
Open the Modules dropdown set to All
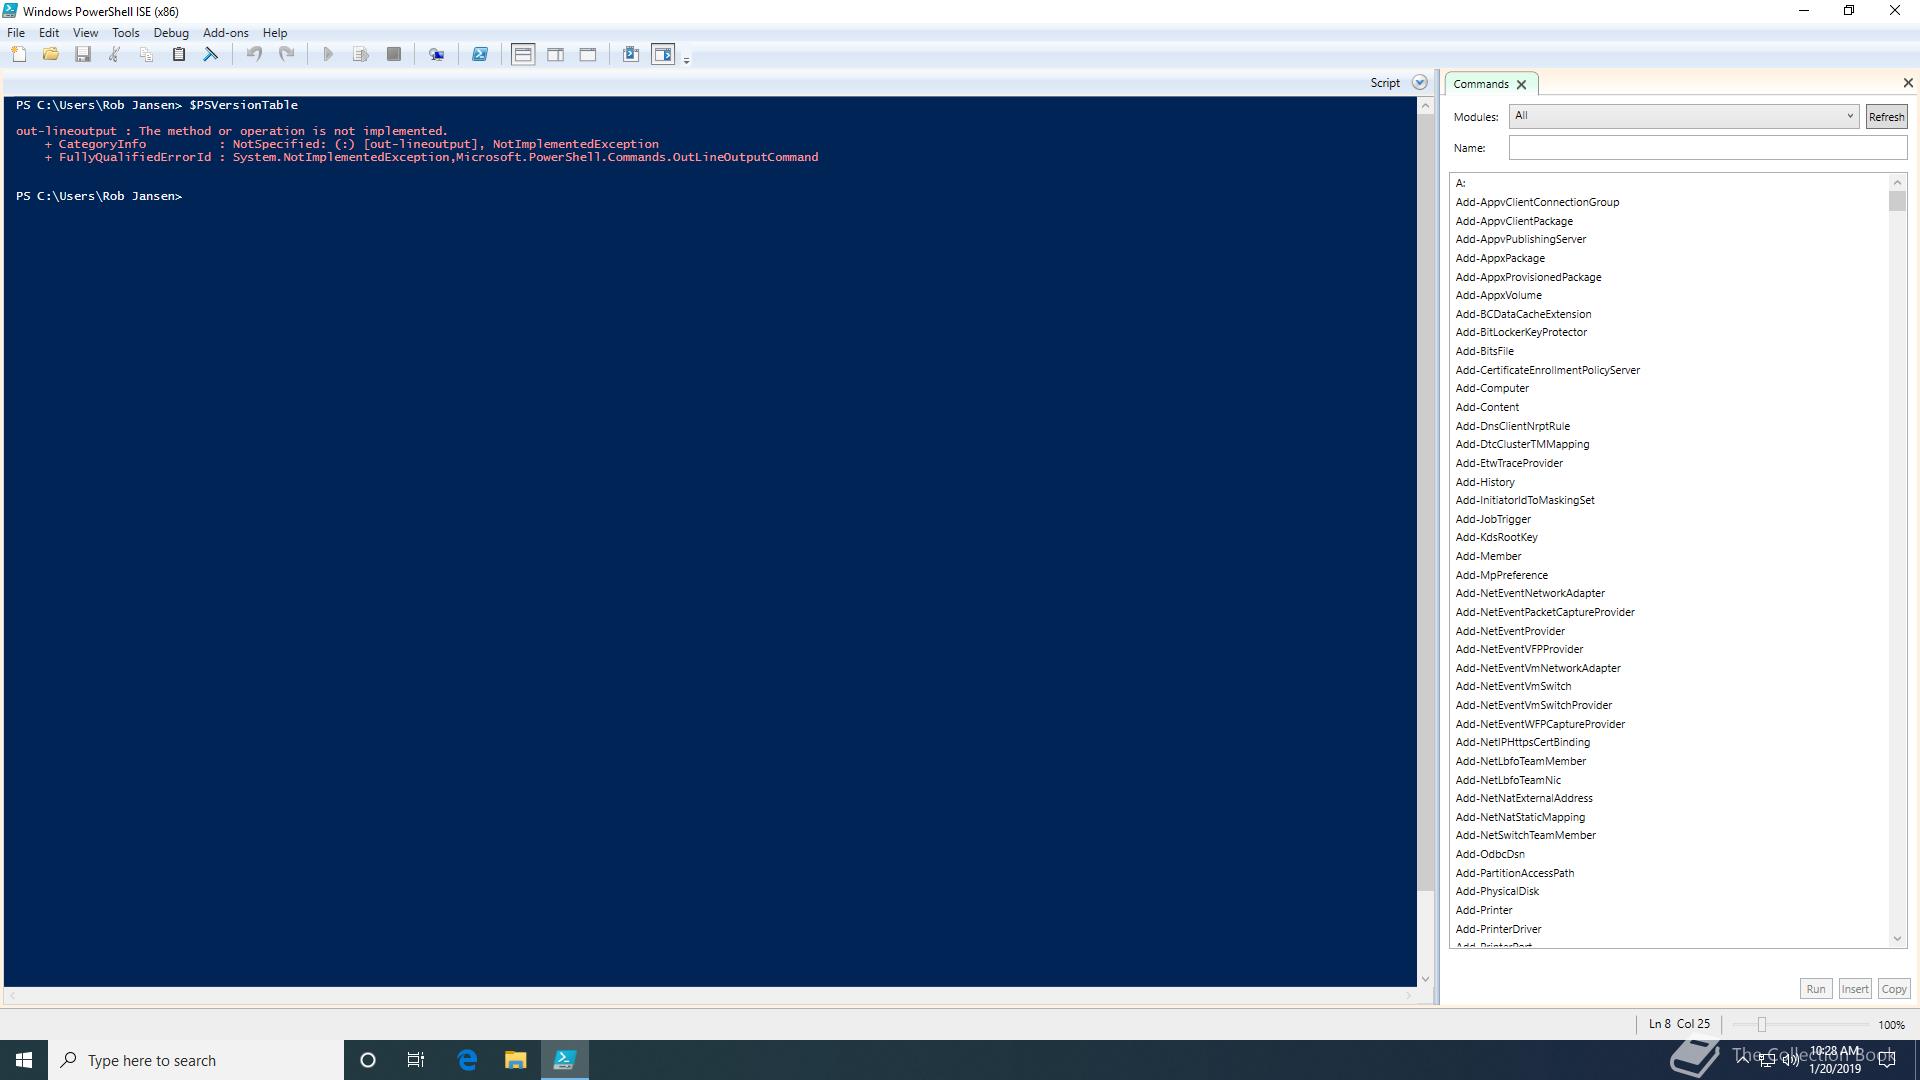click(x=1684, y=116)
